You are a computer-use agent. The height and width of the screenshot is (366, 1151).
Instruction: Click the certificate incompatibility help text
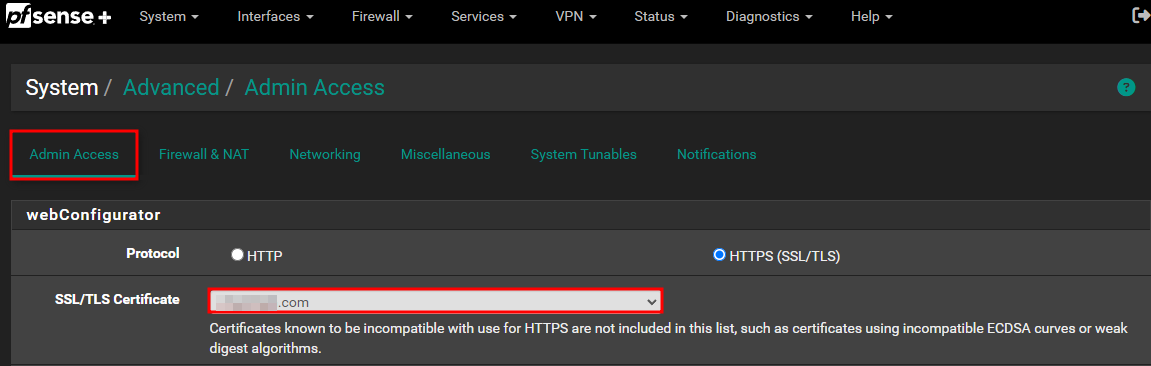tap(669, 338)
